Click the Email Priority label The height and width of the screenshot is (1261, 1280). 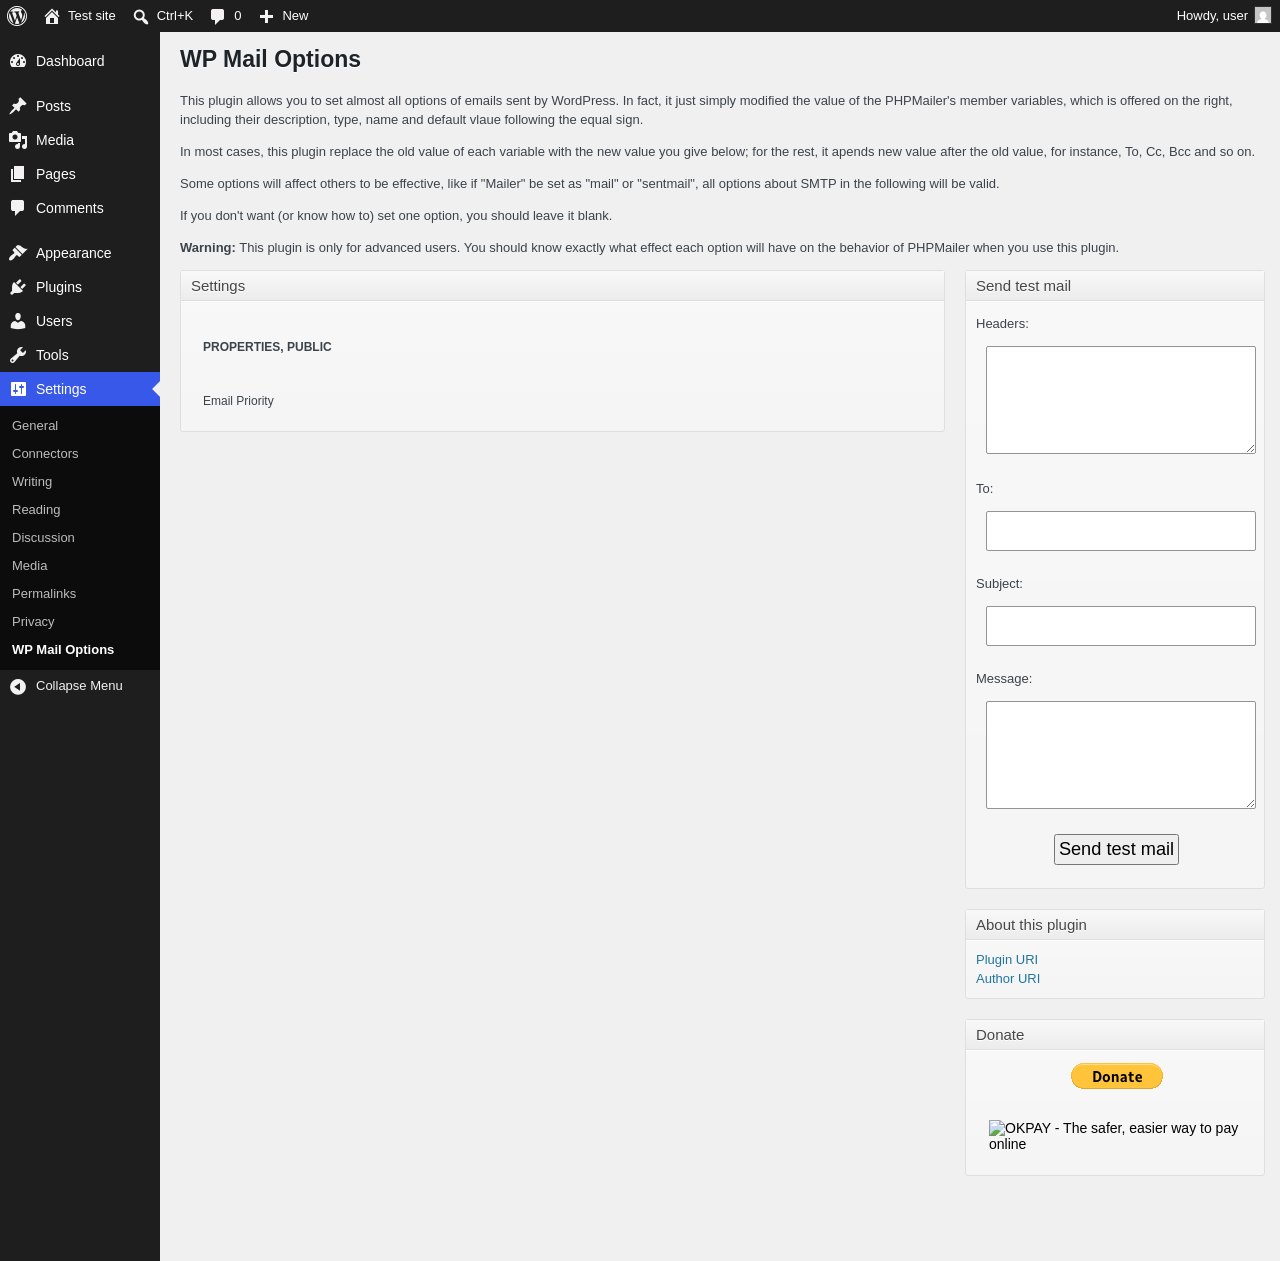(238, 401)
